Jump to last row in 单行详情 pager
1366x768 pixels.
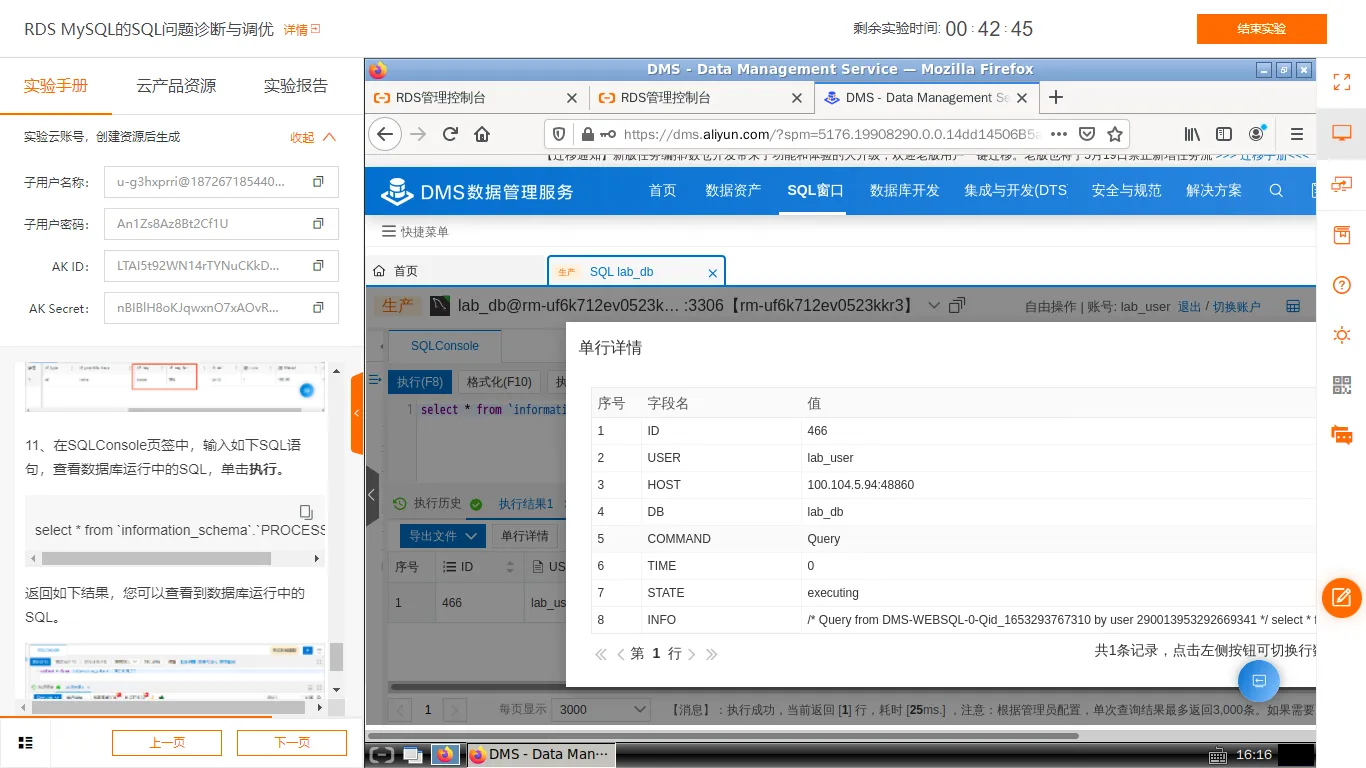[x=712, y=654]
